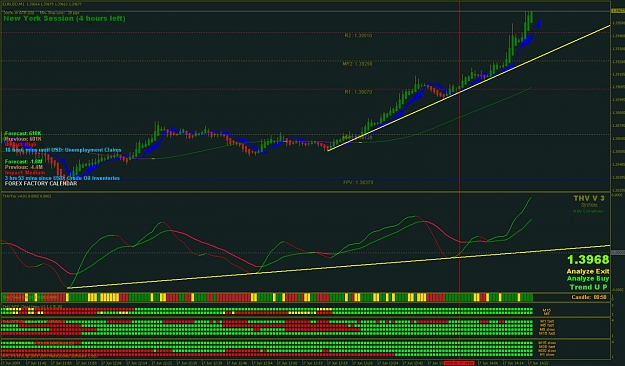625x366 pixels.
Task: Click the 'Impact: High' label
Action: tap(20, 144)
